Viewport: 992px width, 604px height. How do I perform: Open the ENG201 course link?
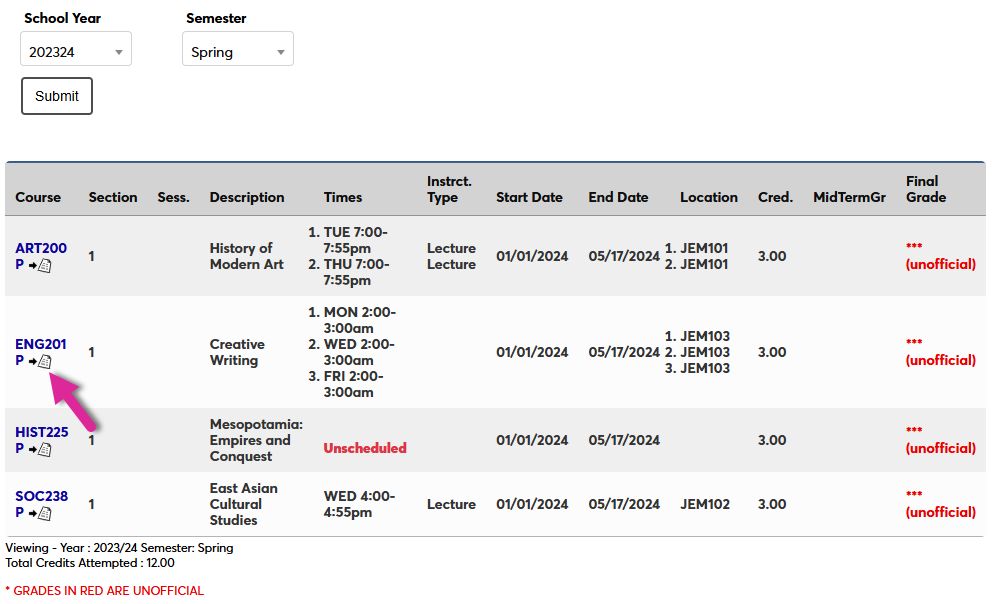[40, 344]
